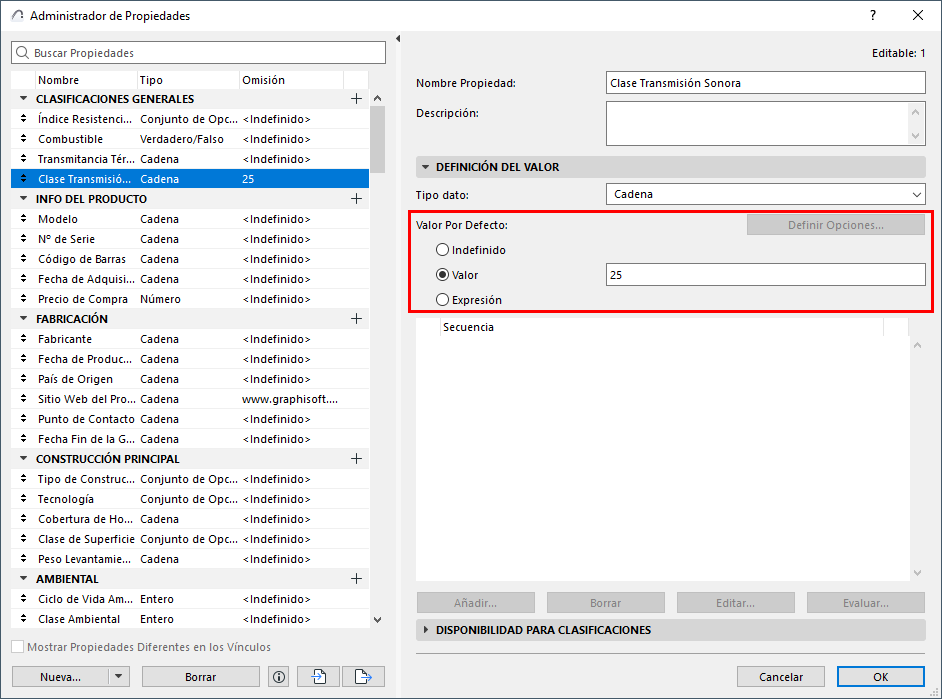
Task: Grab reorder handle of Combustible row
Action: click(23, 139)
